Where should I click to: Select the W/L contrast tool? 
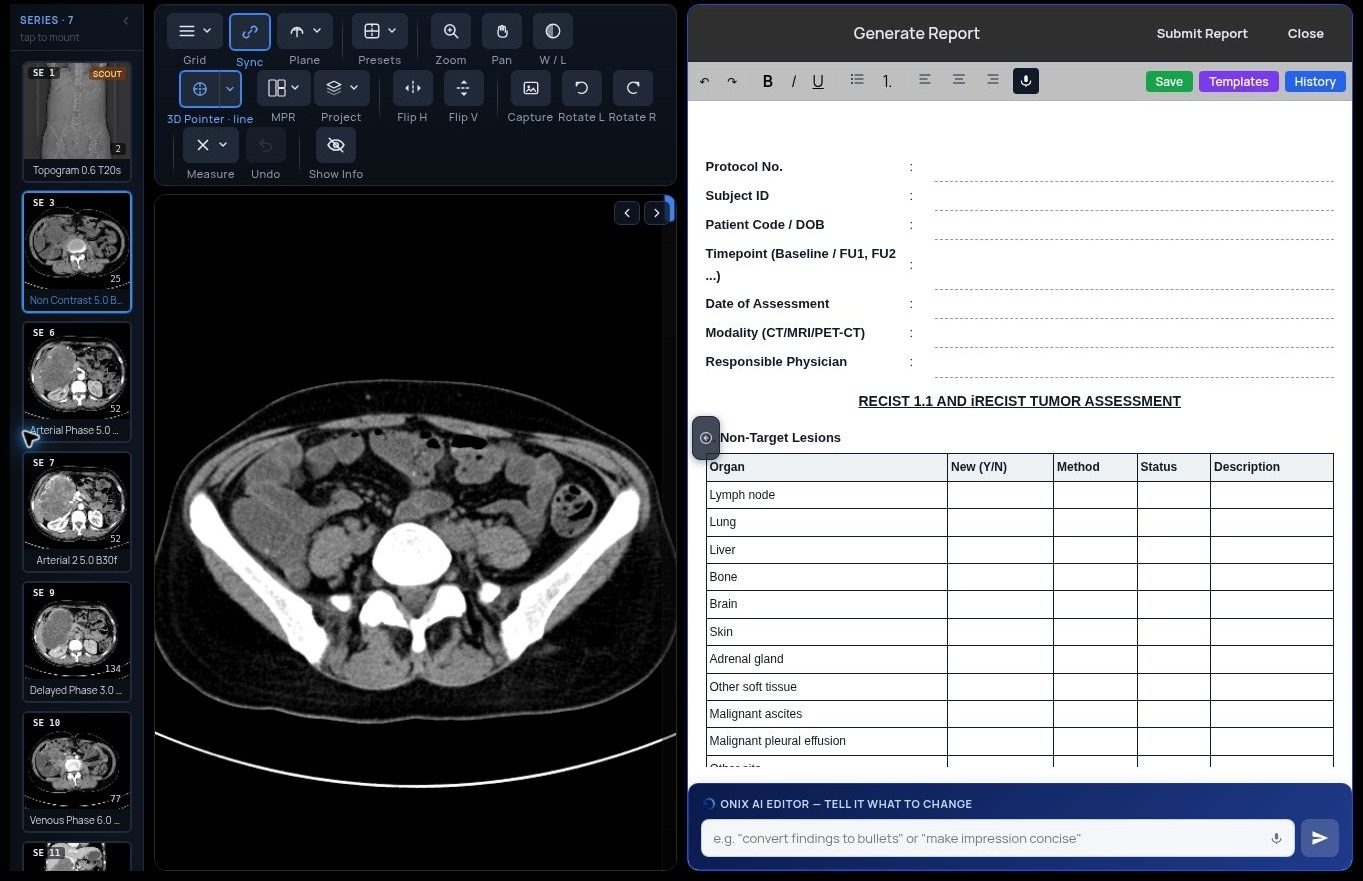[x=553, y=32]
